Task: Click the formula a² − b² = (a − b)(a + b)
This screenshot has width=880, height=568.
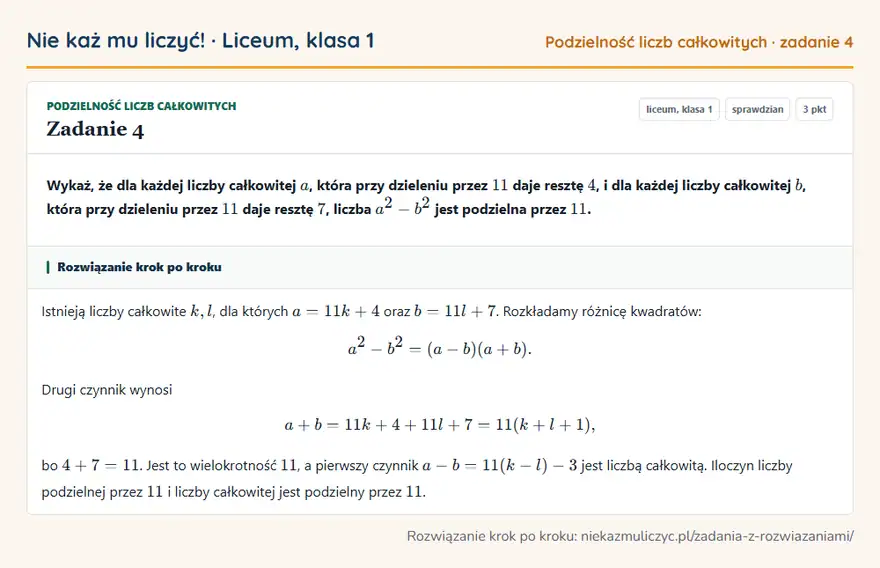Action: pyautogui.click(x=439, y=347)
